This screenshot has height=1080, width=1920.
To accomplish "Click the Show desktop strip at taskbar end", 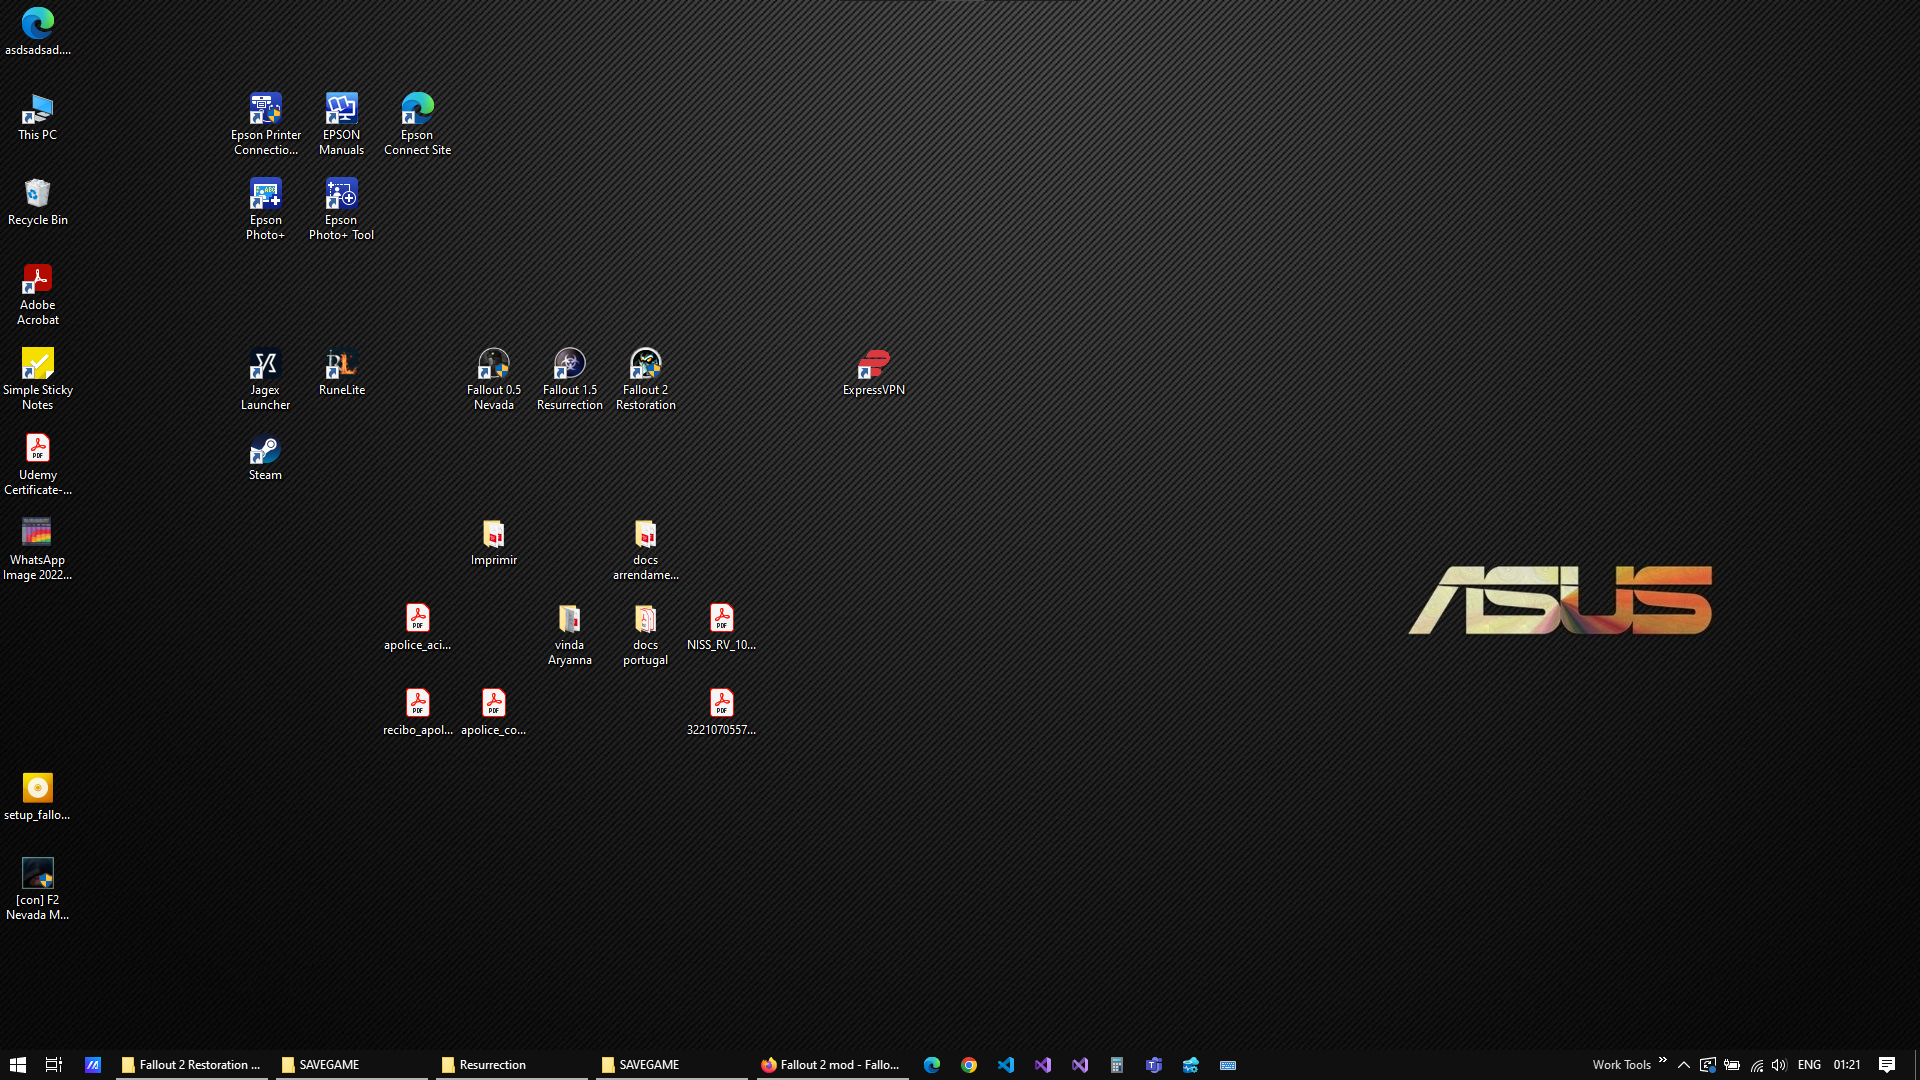I will (x=1916, y=1065).
